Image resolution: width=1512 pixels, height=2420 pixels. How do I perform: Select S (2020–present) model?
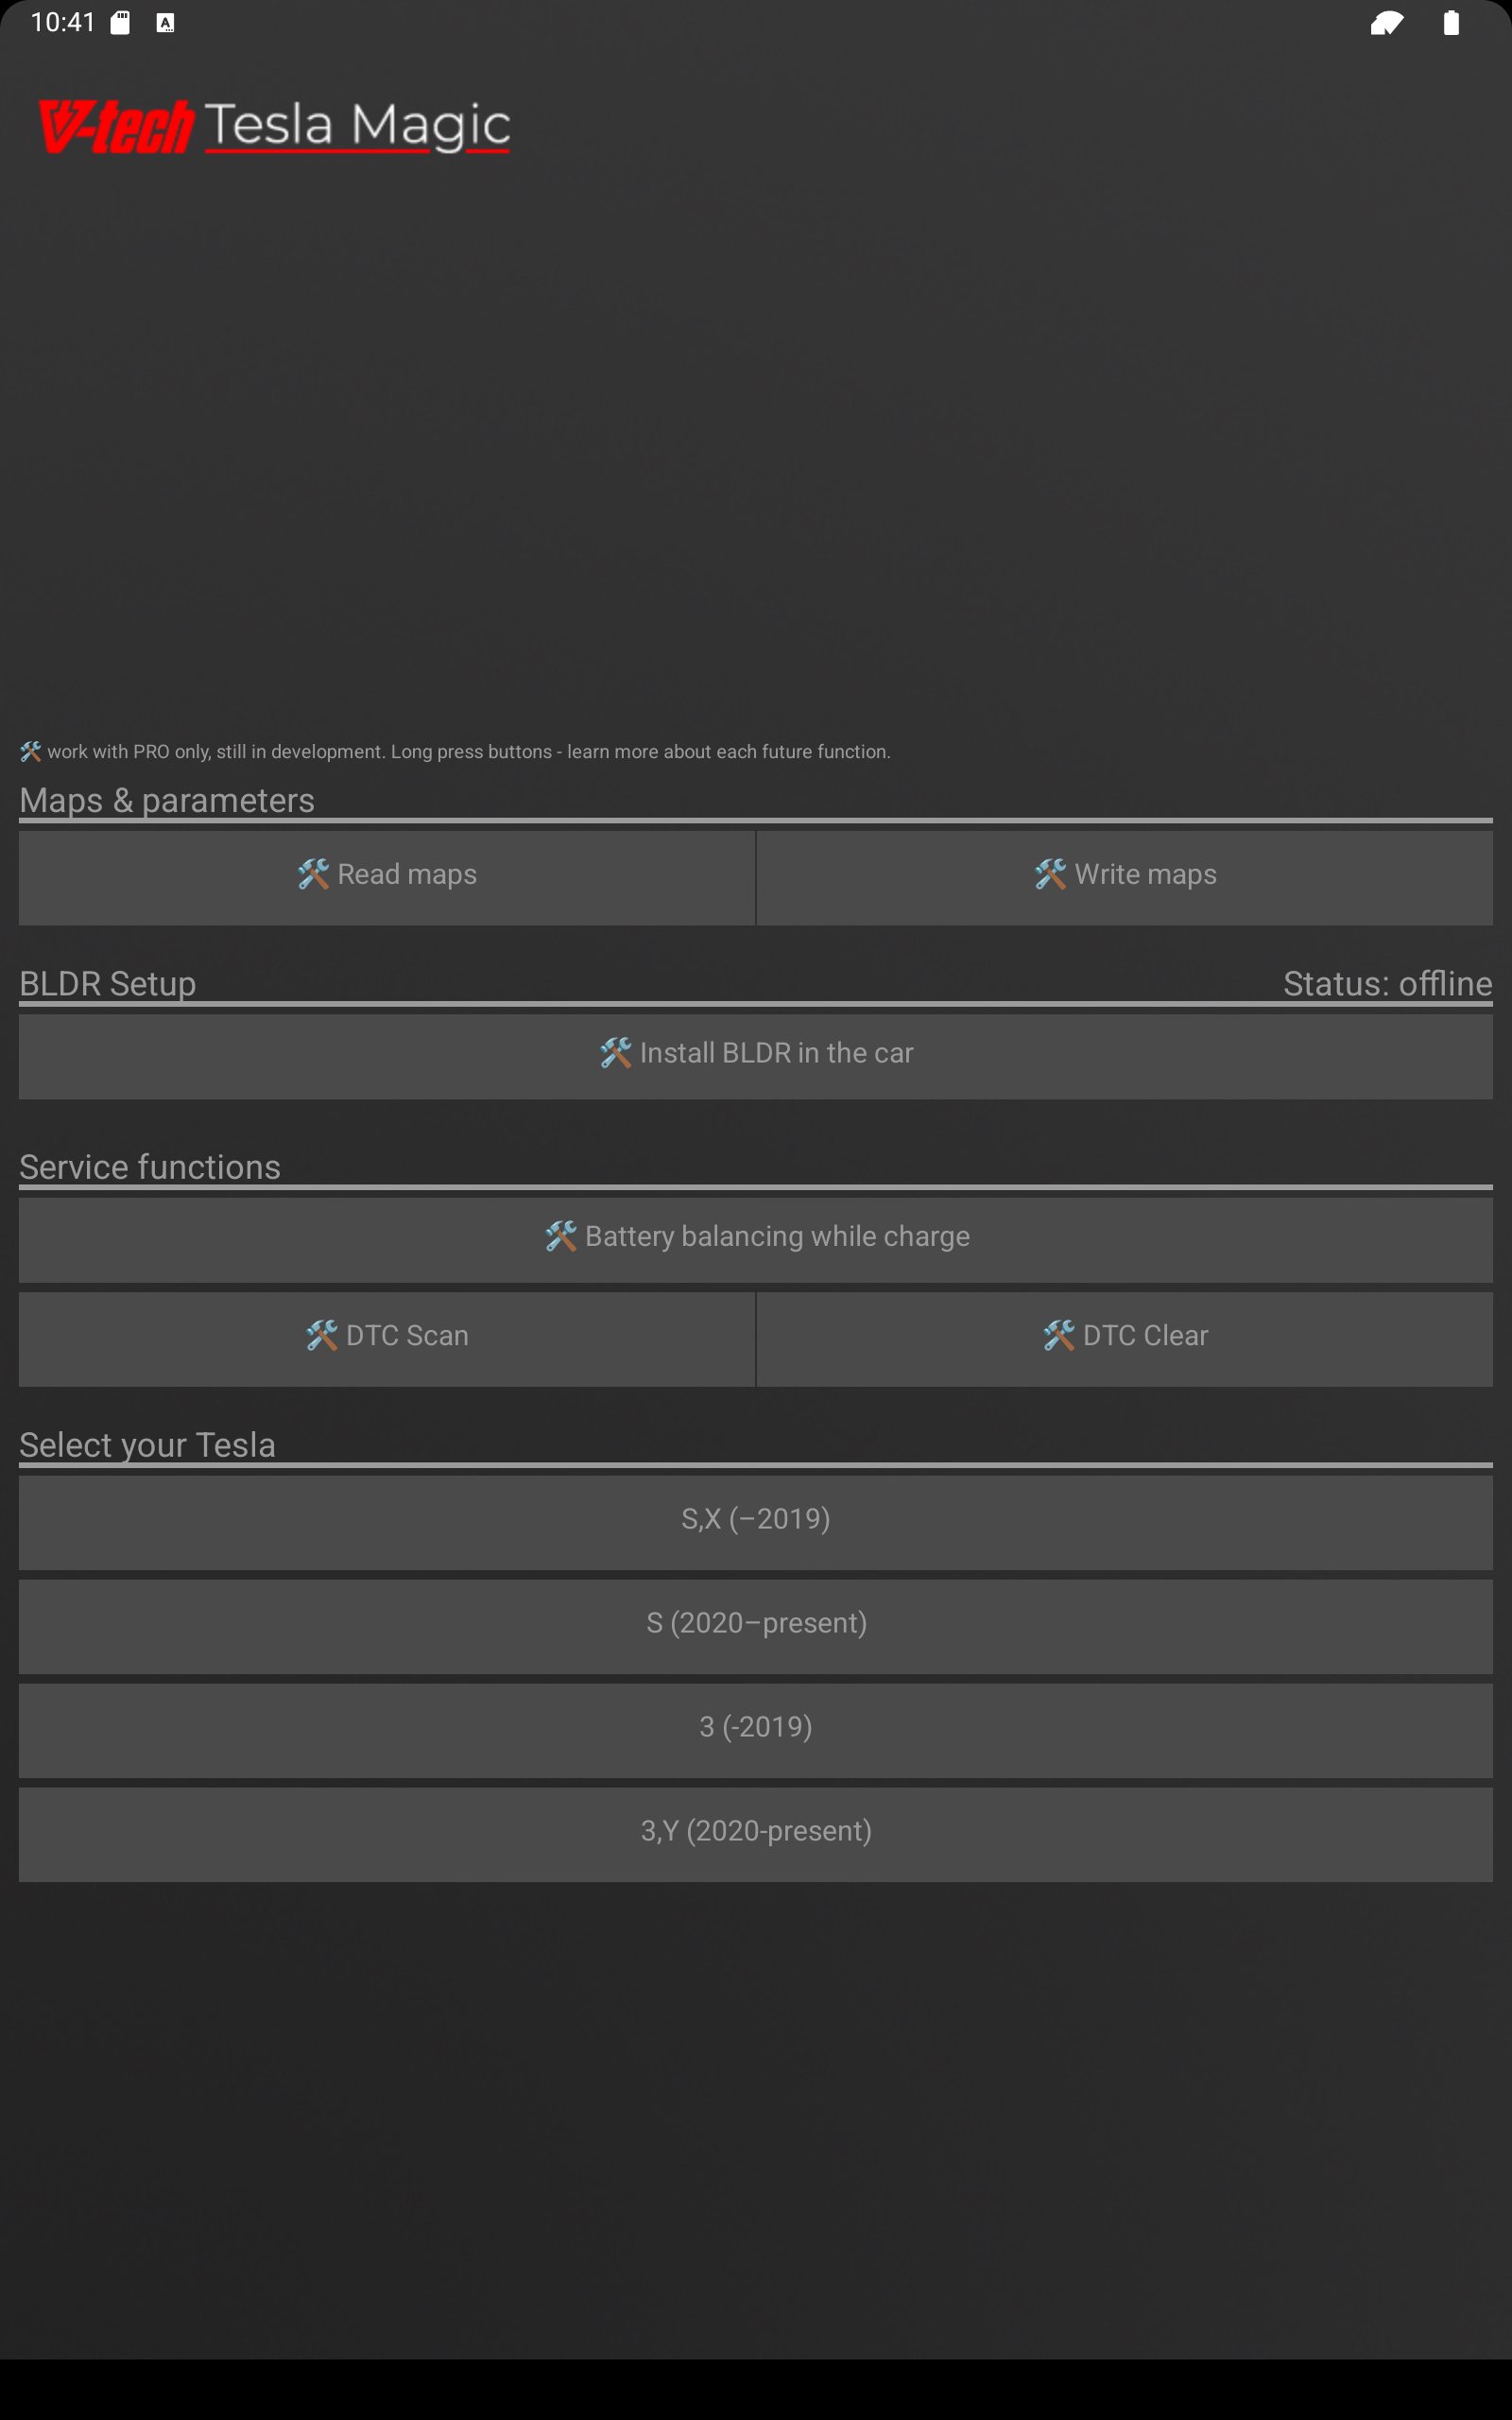756,1624
